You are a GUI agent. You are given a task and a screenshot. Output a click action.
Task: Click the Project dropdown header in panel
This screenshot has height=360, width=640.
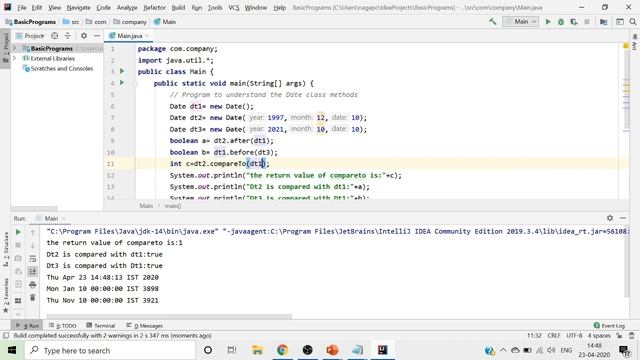(30, 36)
